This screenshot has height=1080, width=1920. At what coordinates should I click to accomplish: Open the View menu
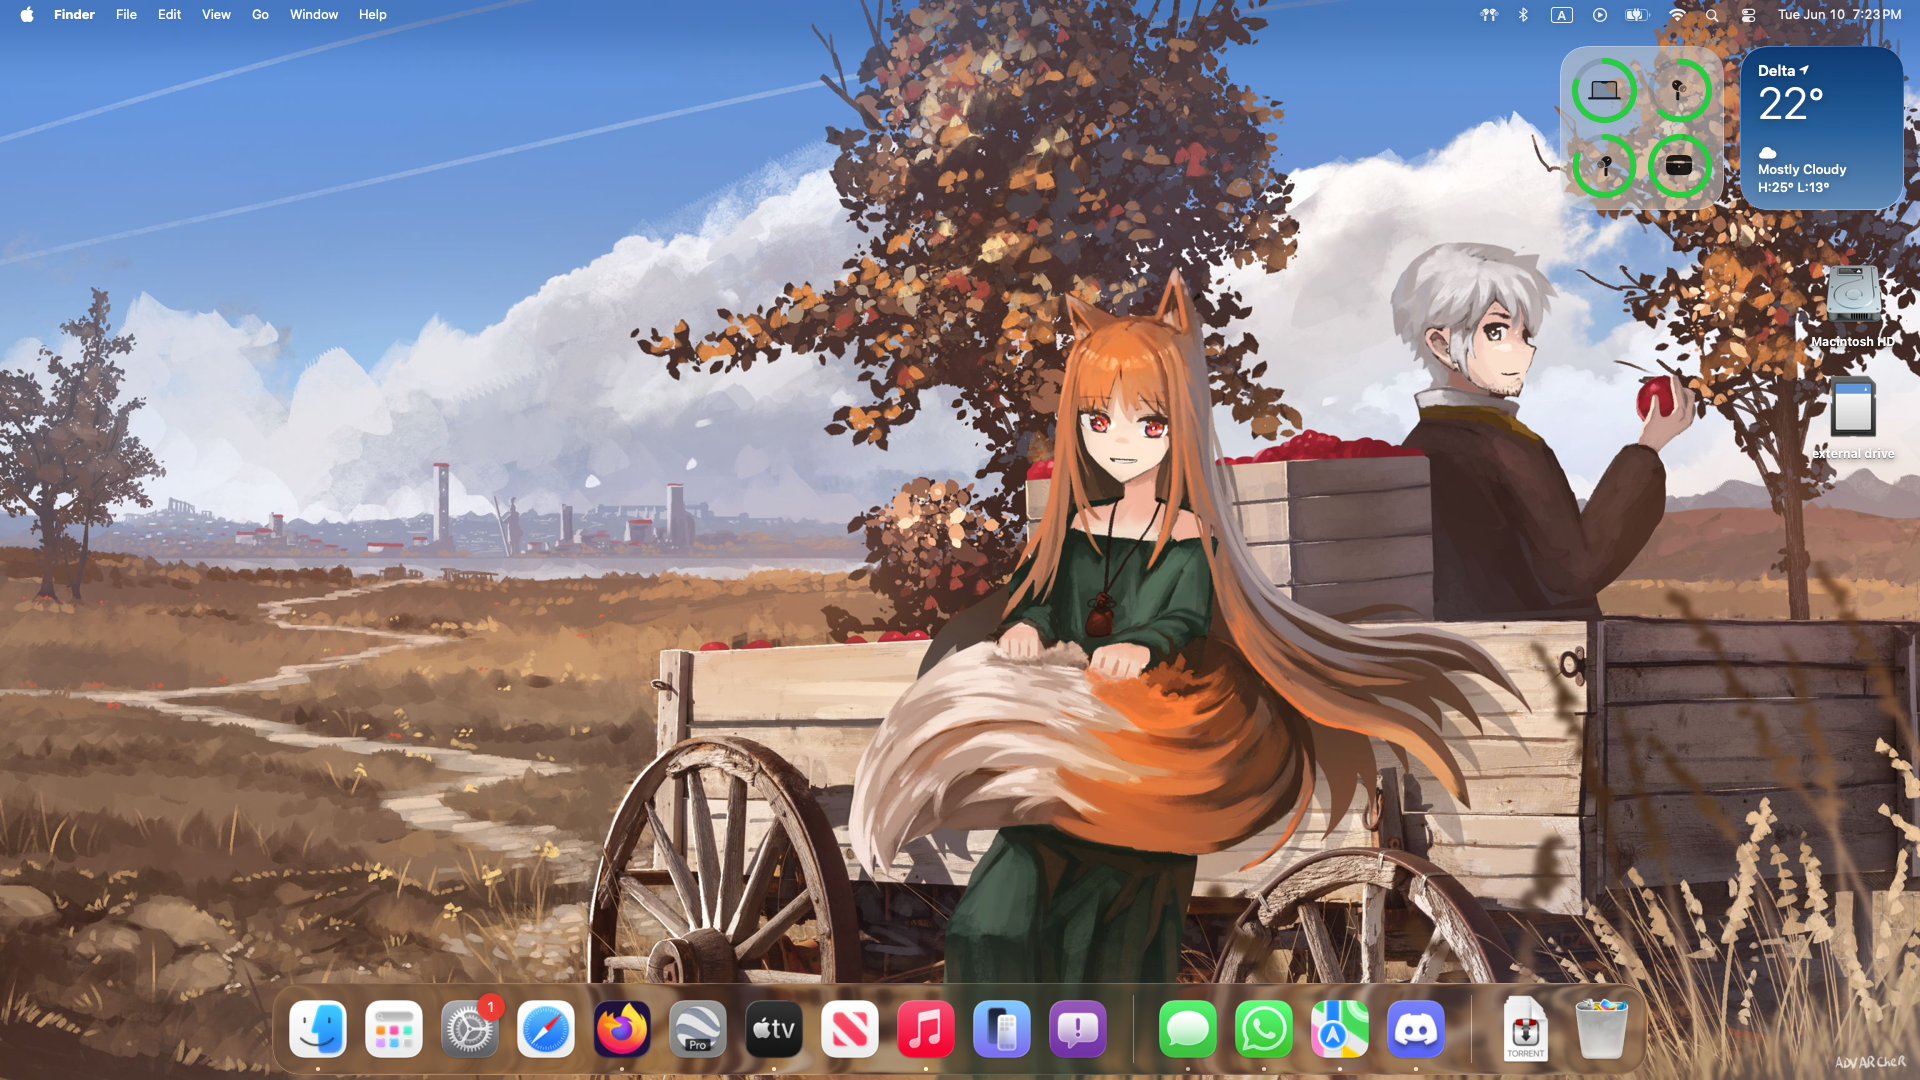[216, 15]
